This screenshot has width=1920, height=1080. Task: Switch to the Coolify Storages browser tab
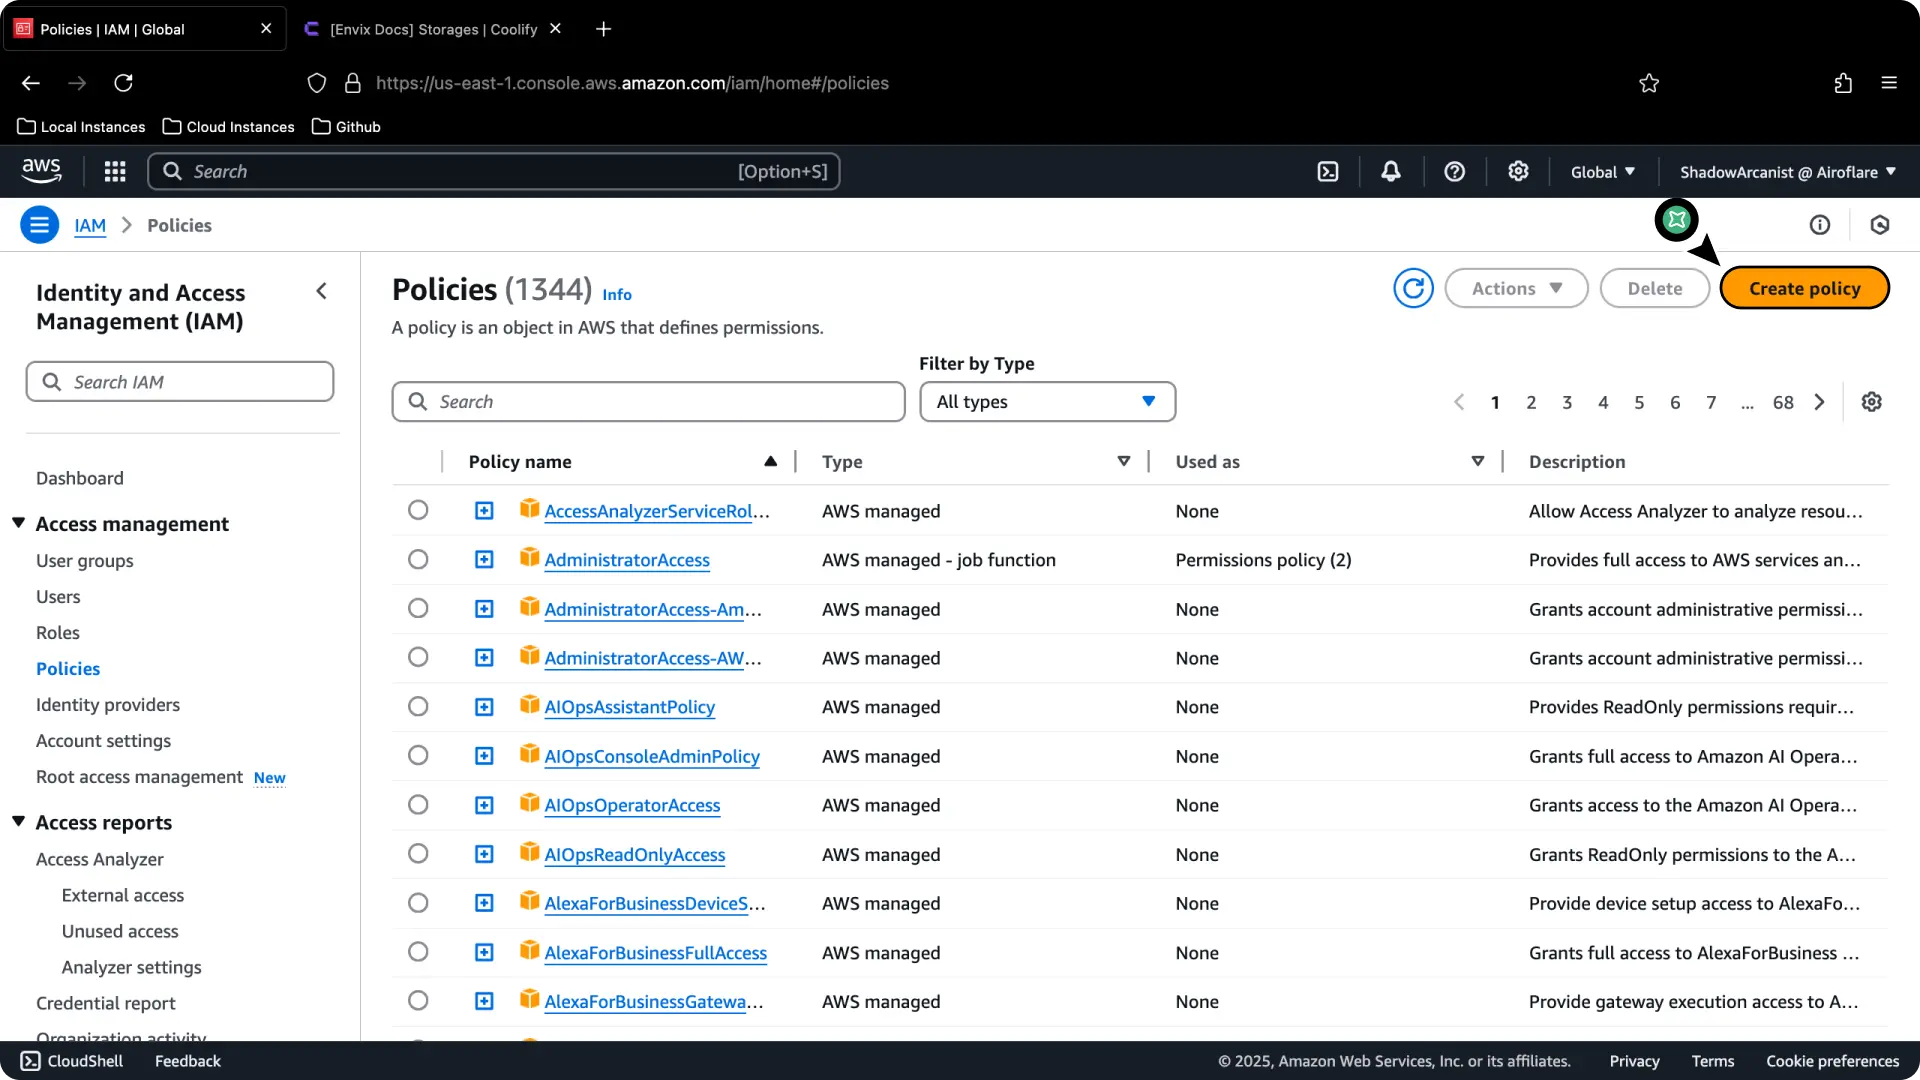(430, 29)
